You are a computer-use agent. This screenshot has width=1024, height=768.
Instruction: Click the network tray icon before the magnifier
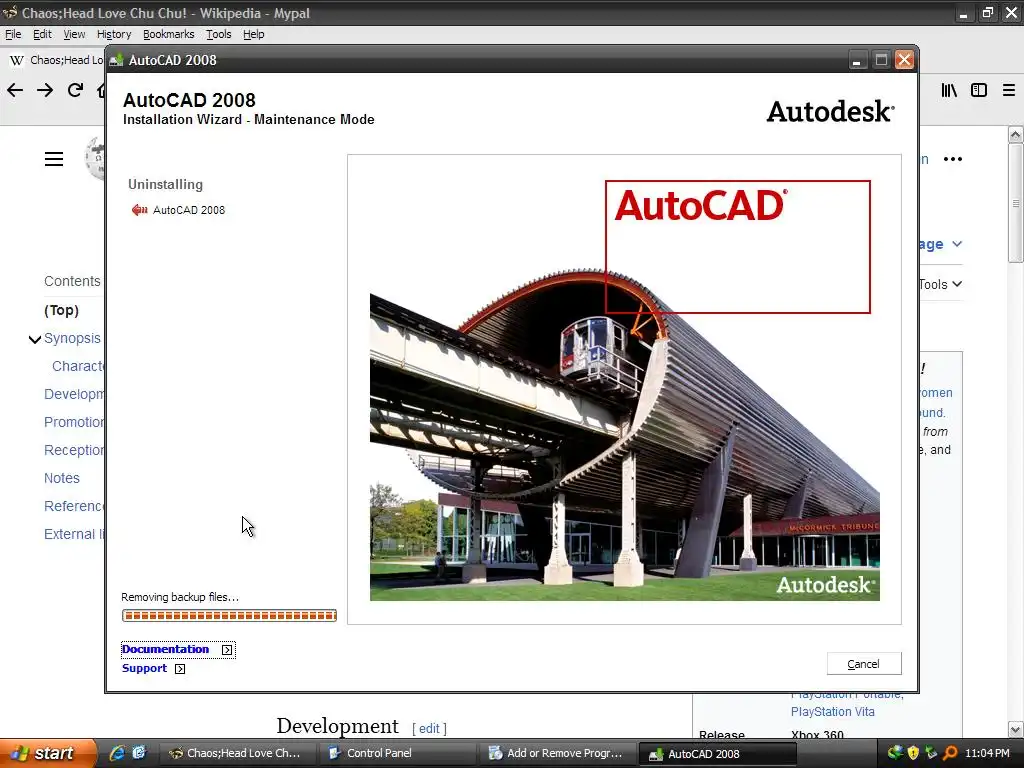tap(931, 753)
